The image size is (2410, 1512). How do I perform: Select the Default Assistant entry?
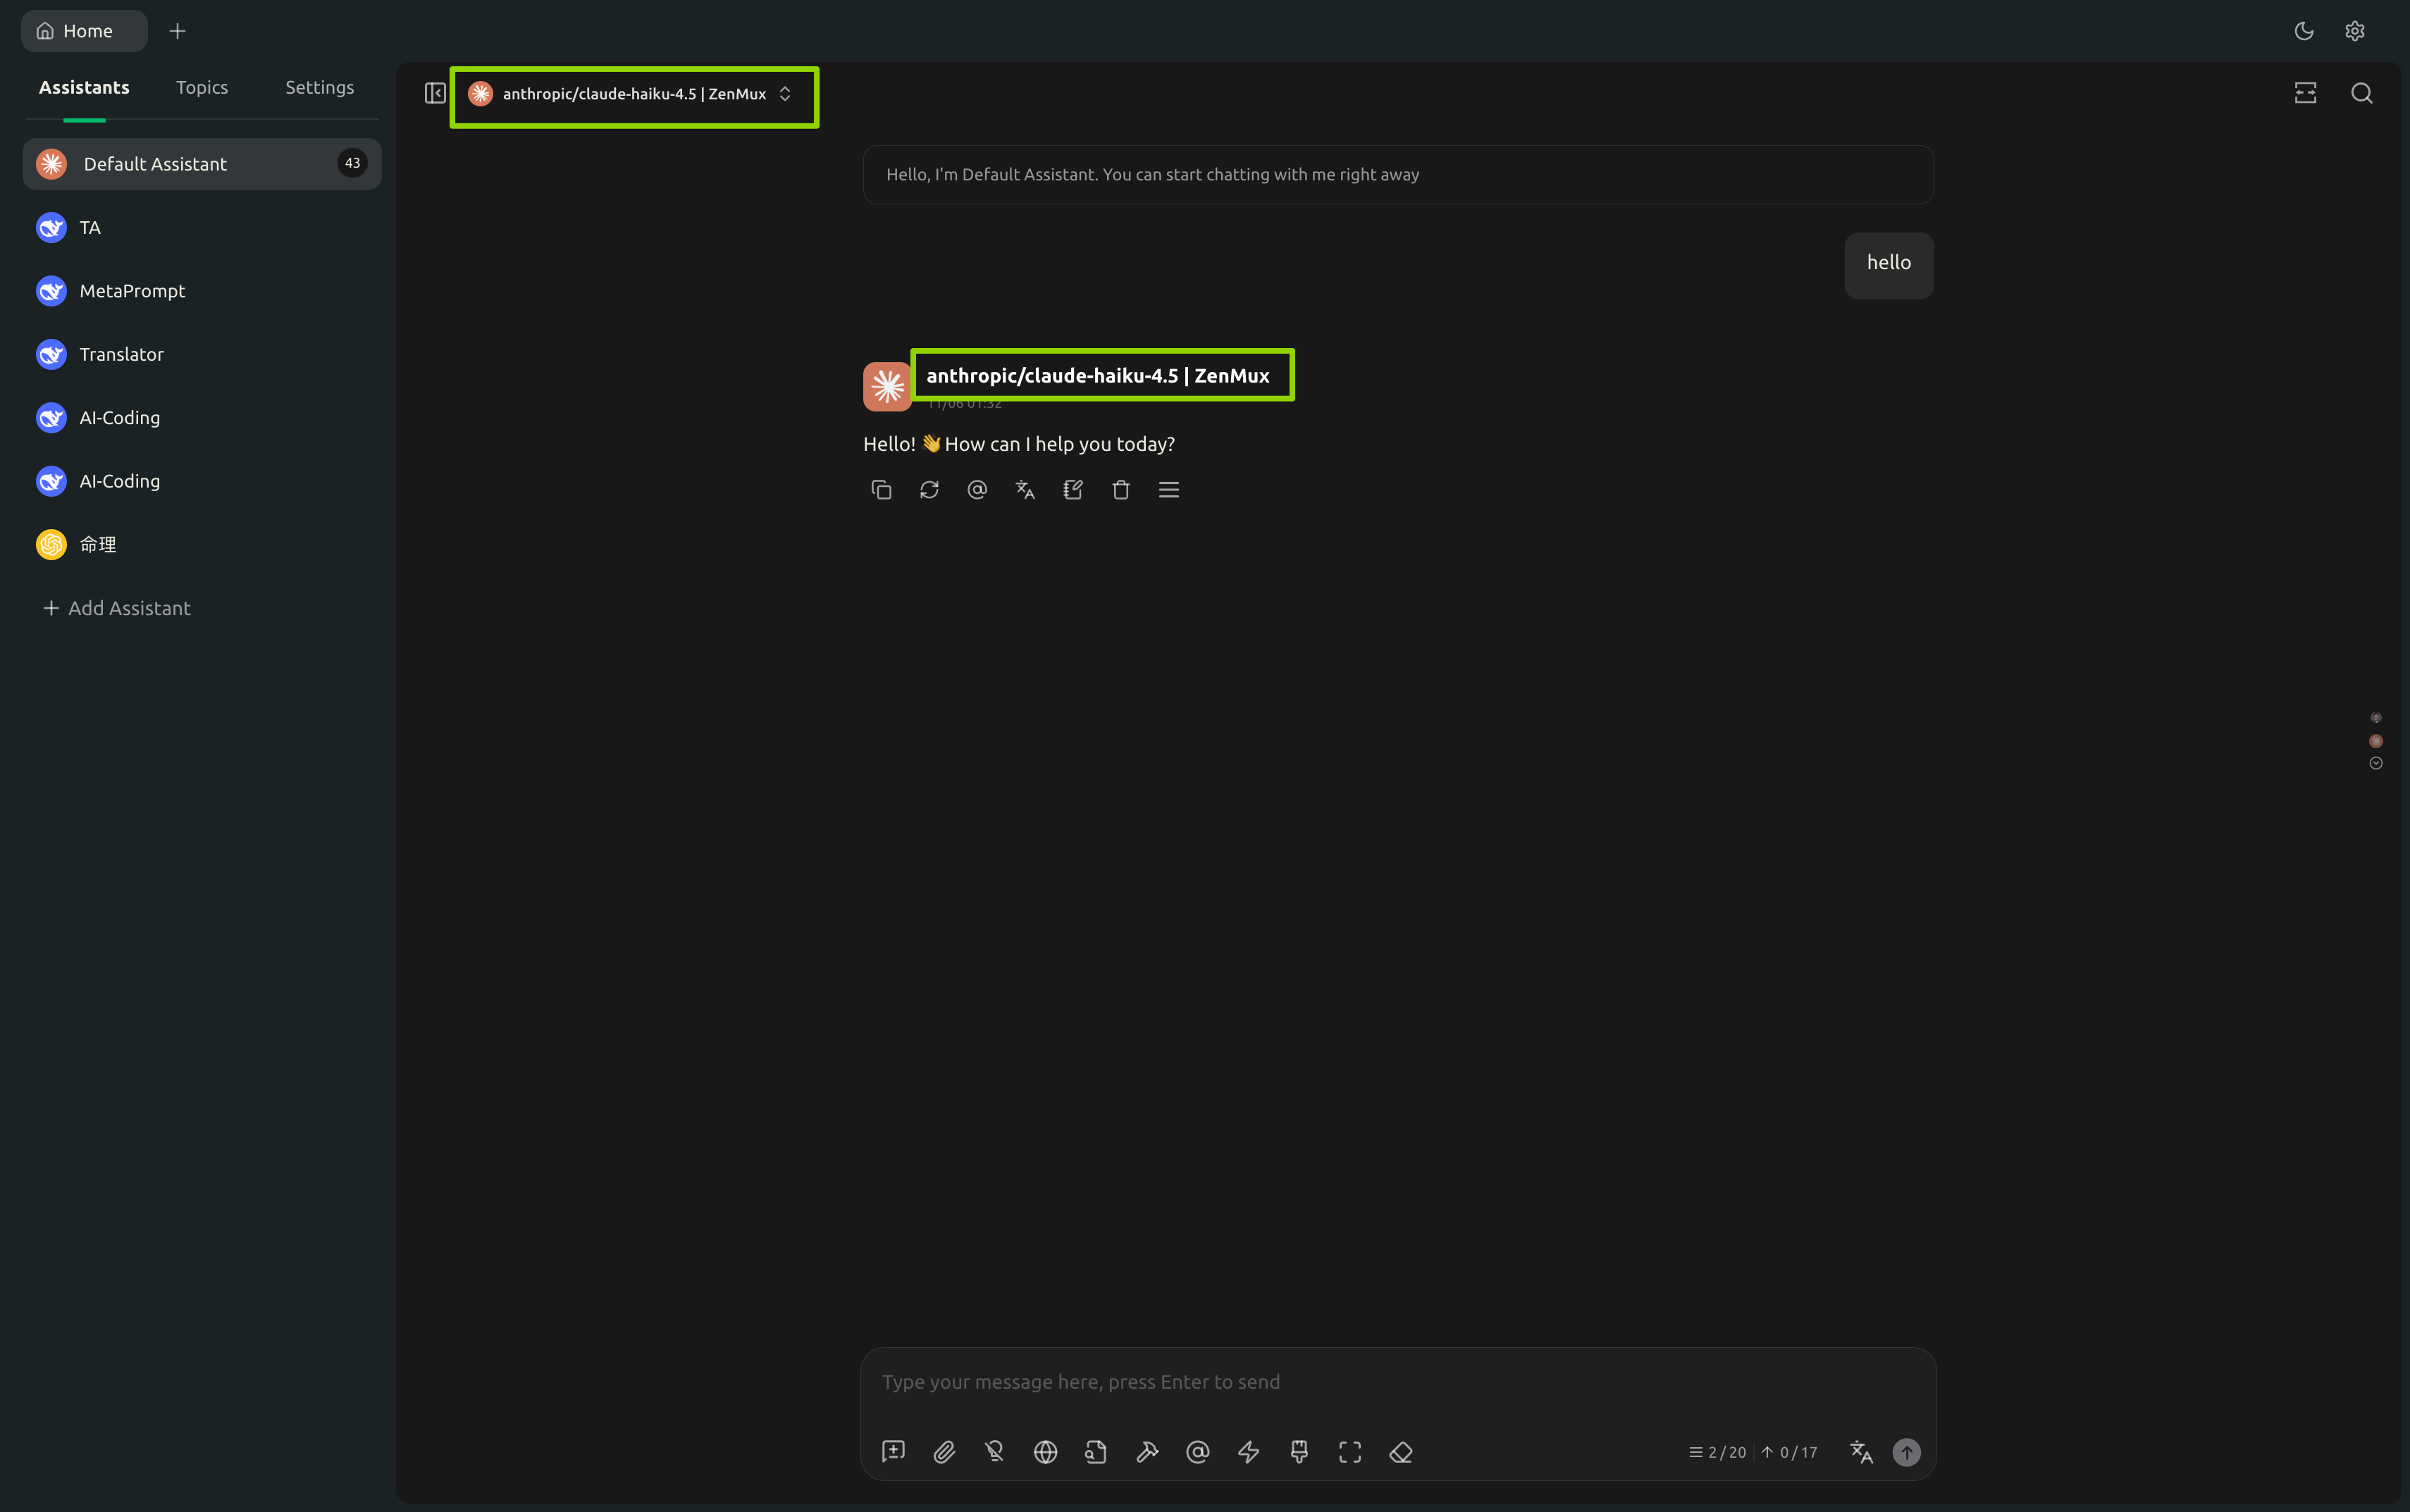coord(202,164)
